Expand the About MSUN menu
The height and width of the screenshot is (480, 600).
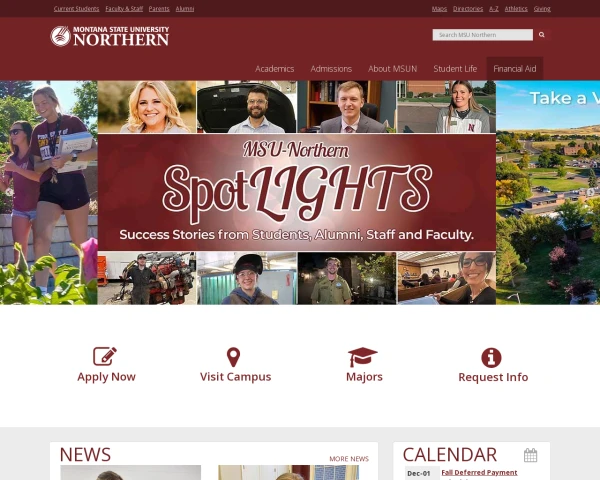(393, 69)
